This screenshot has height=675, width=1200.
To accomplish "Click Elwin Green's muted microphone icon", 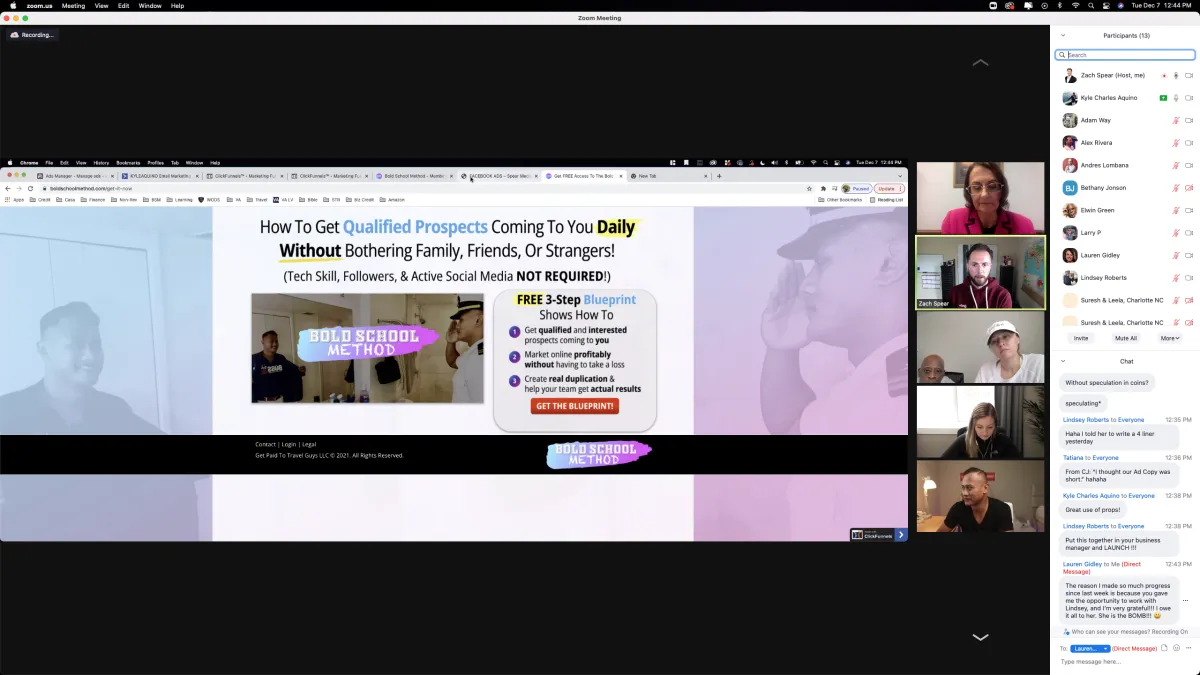I will point(1176,211).
